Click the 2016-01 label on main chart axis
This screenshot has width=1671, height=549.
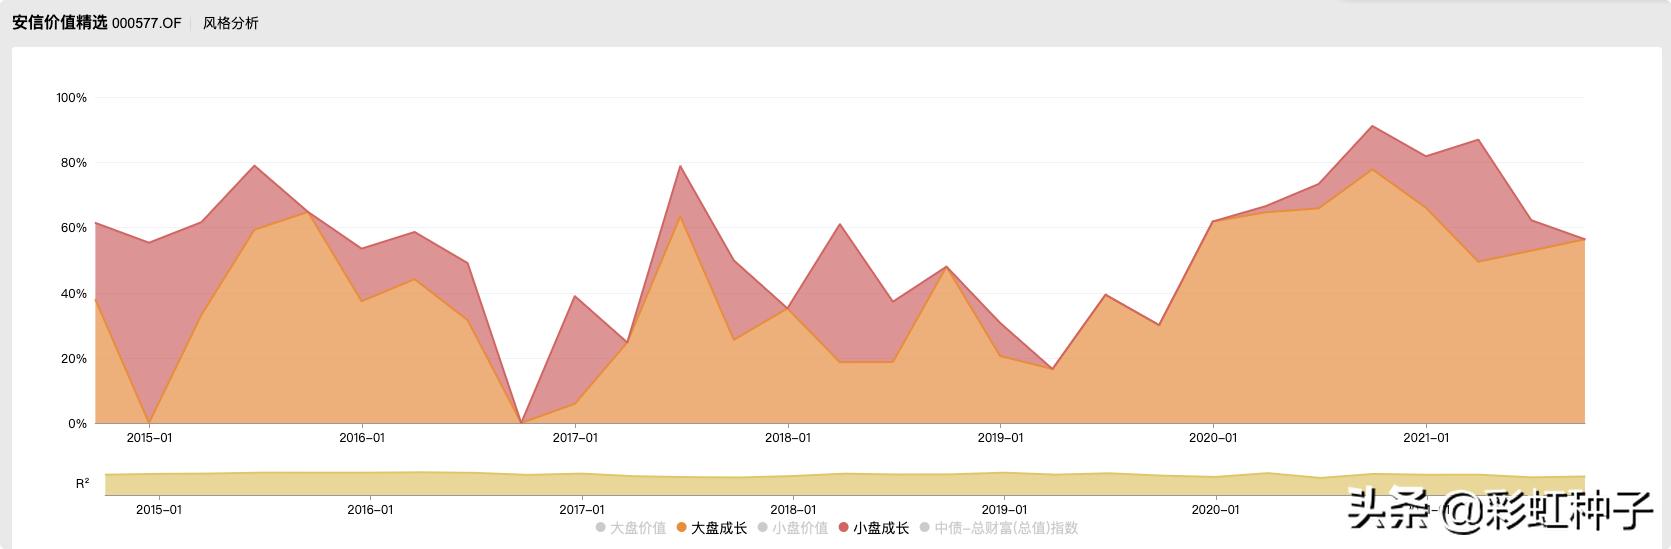pos(362,438)
